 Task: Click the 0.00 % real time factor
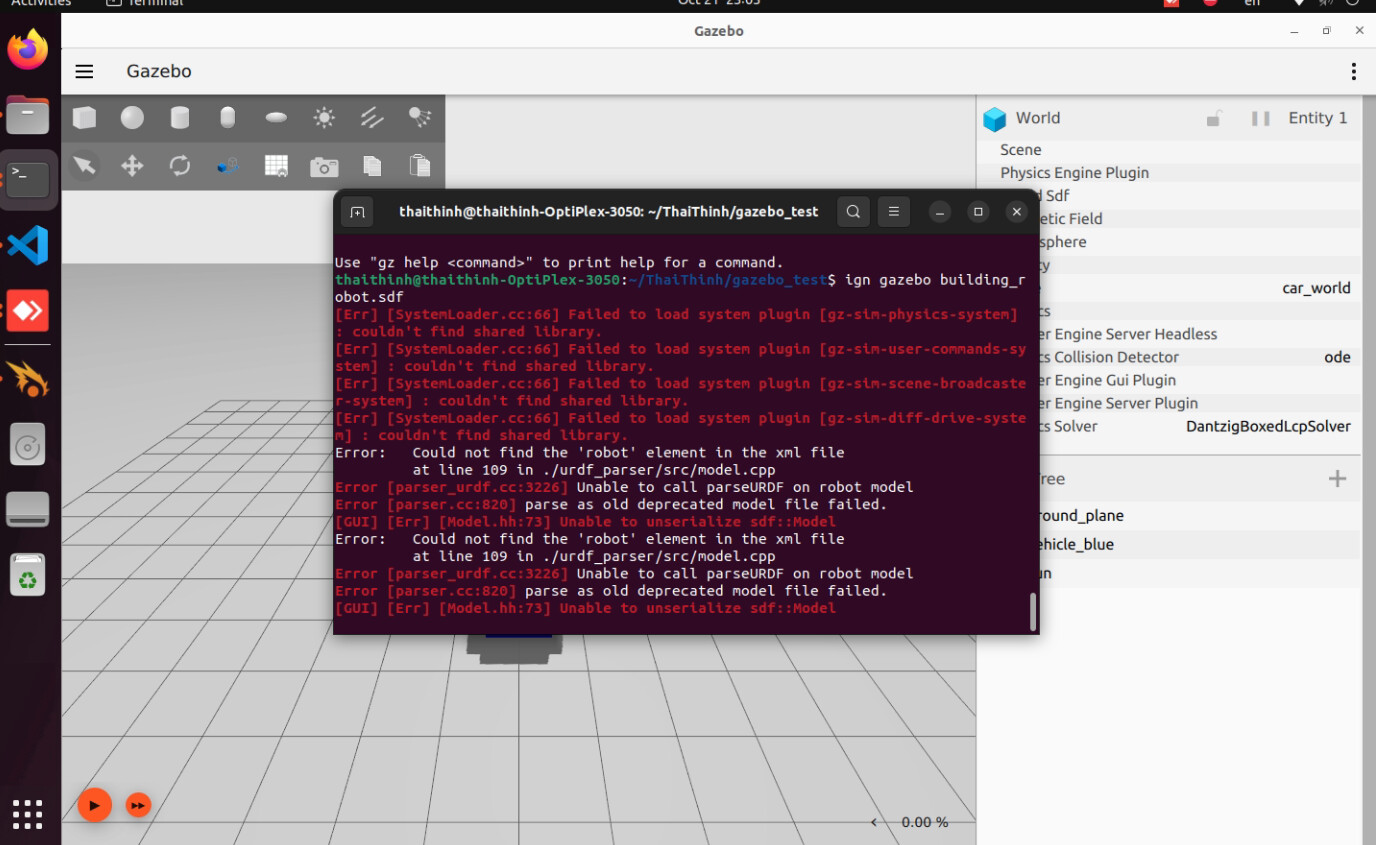(x=925, y=822)
